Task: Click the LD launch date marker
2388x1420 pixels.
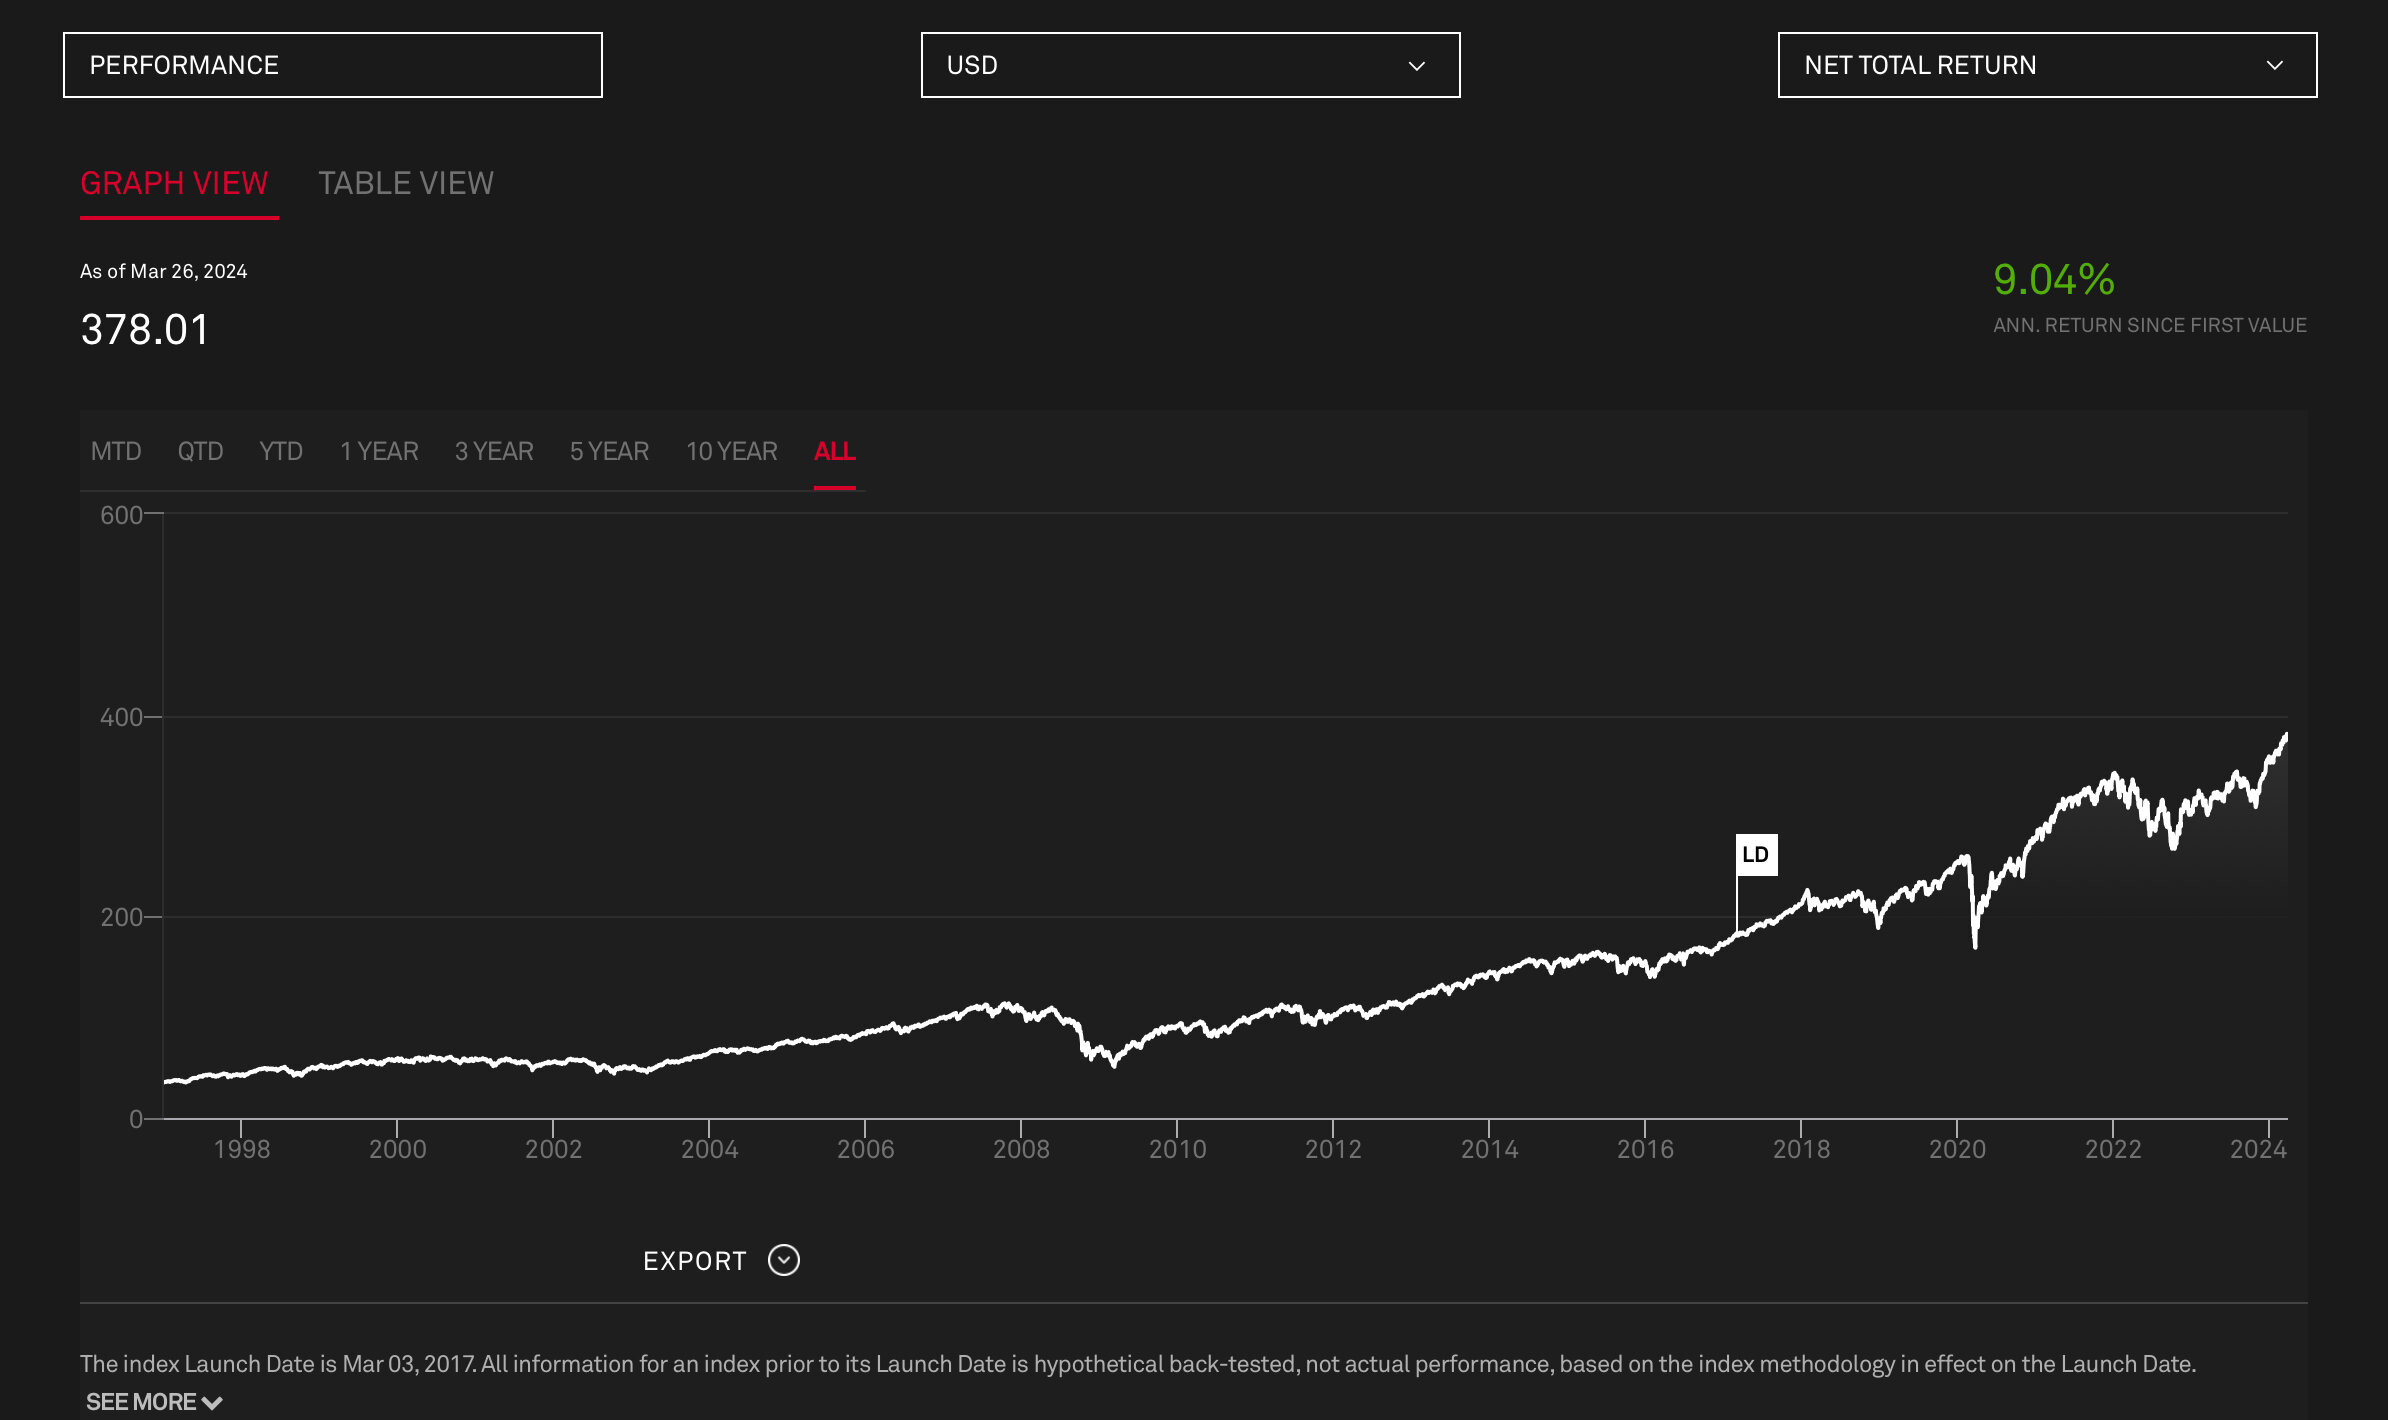Action: (1756, 855)
